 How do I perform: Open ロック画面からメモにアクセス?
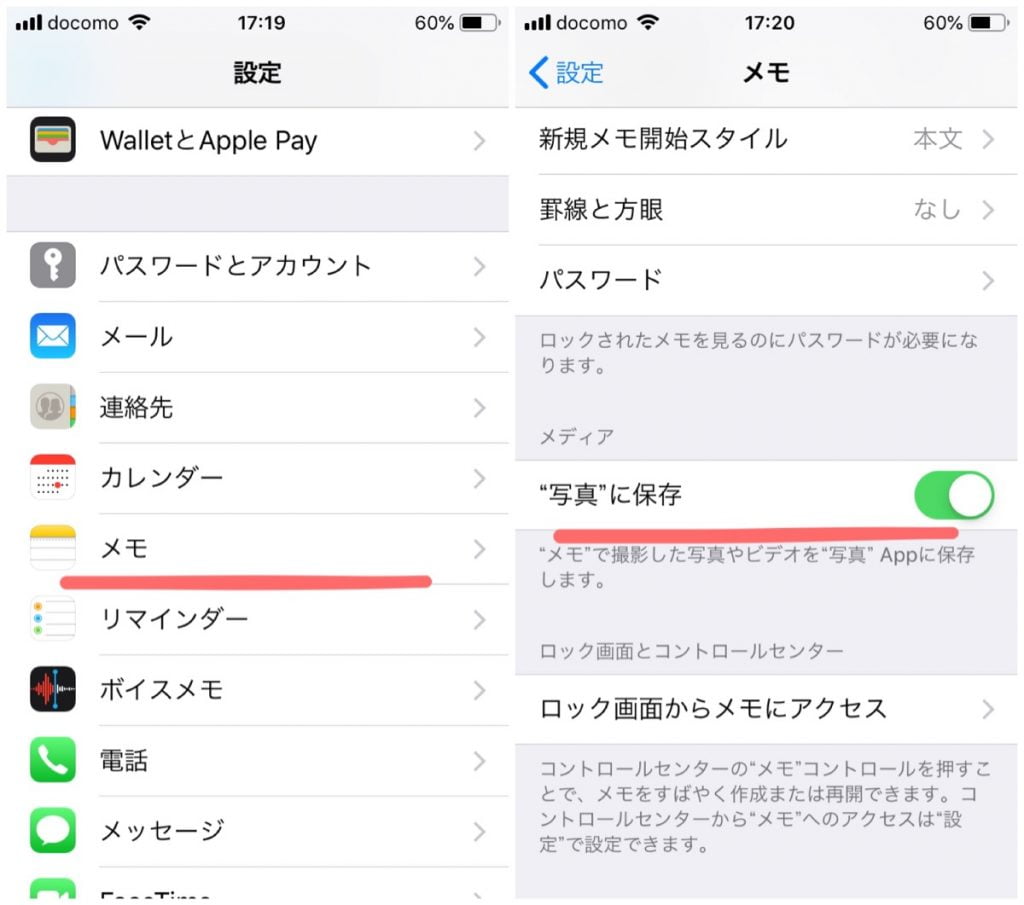pyautogui.click(x=766, y=709)
